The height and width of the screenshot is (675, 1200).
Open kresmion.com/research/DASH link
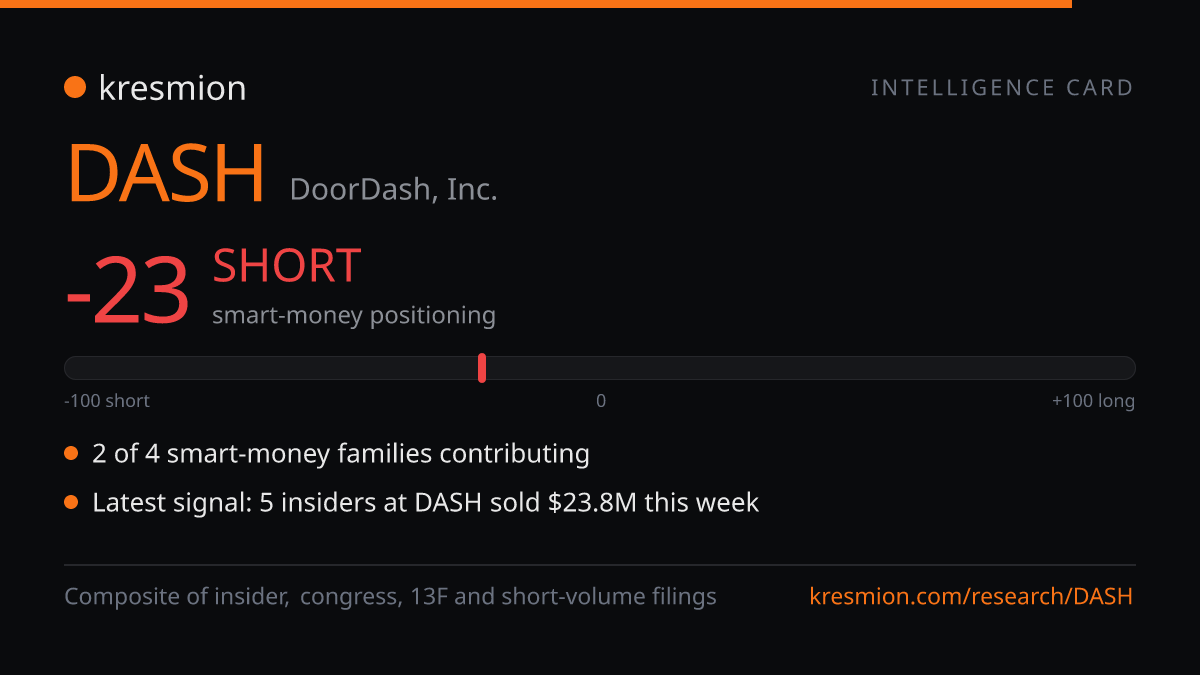pos(971,597)
